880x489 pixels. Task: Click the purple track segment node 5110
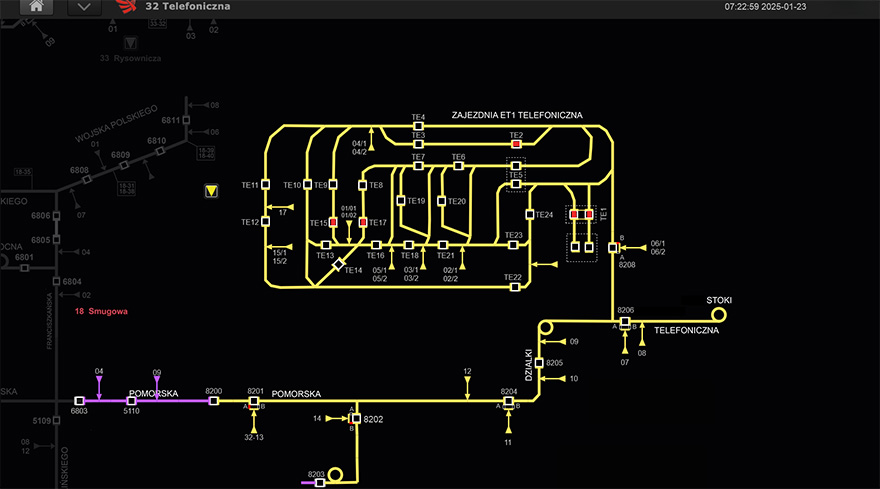point(131,401)
